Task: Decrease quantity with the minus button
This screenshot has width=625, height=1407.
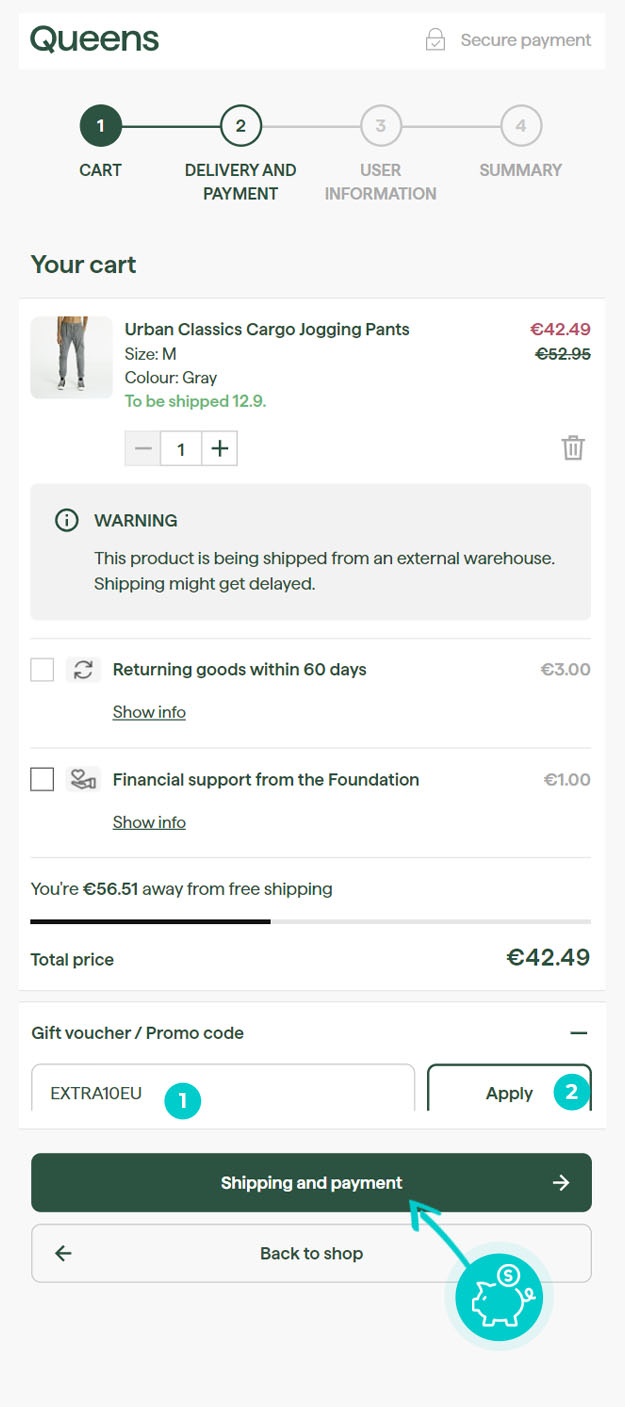Action: click(x=143, y=449)
